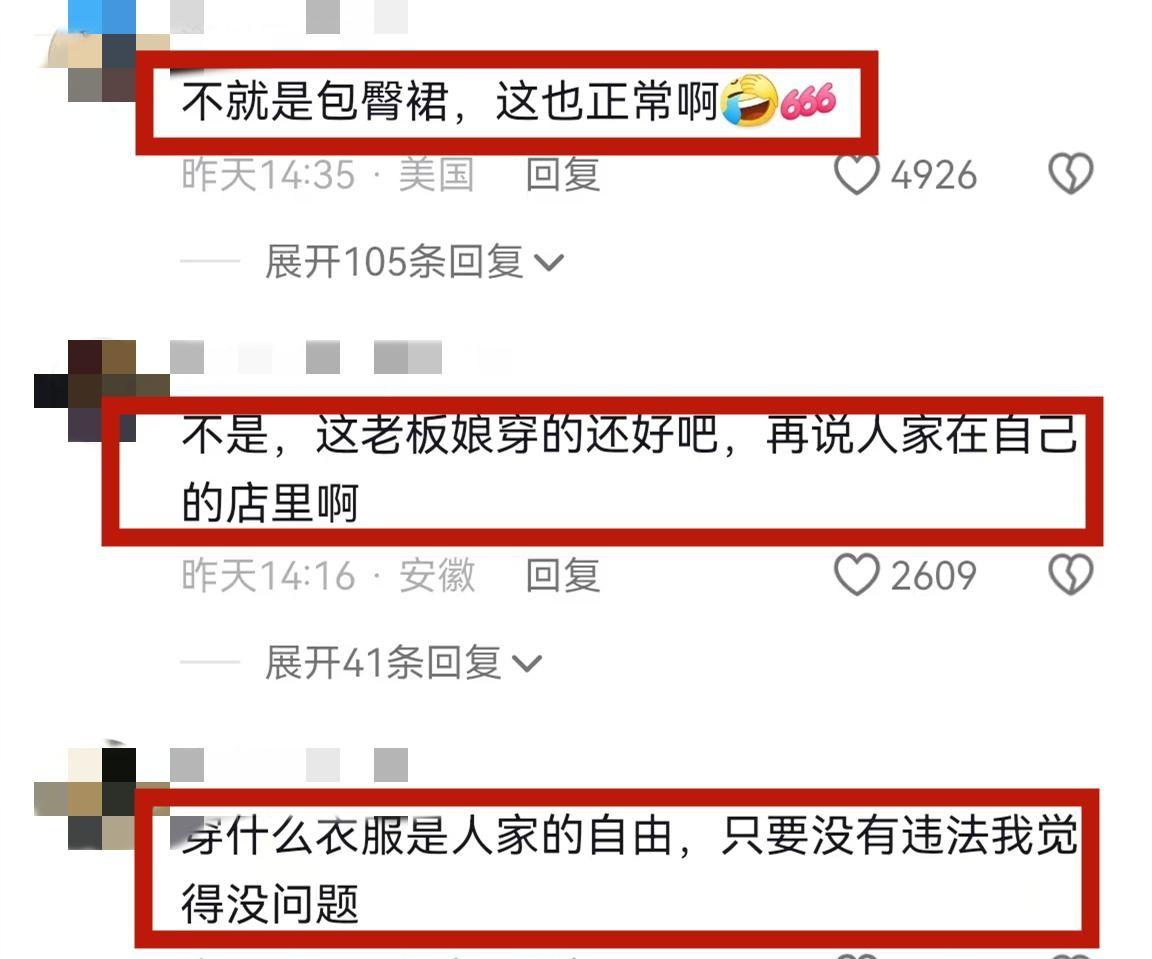Viewport: 1152px width, 959px height.
Task: Reply to the comment from 美国
Action: click(563, 175)
